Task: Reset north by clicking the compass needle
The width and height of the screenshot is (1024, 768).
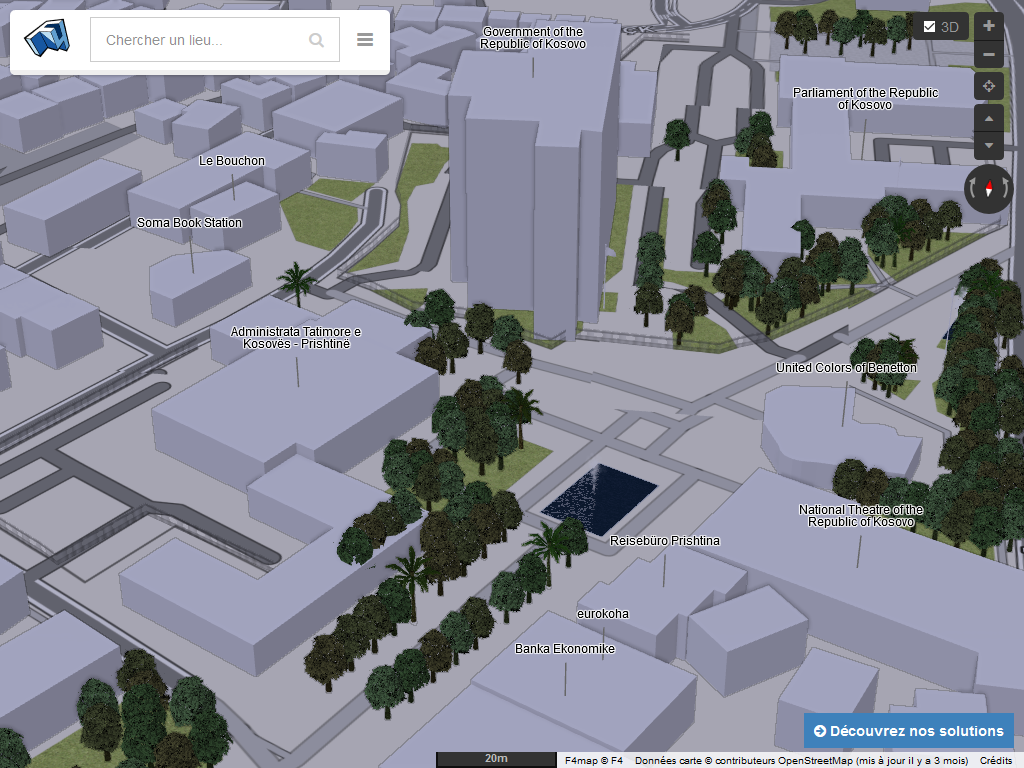Action: point(989,188)
